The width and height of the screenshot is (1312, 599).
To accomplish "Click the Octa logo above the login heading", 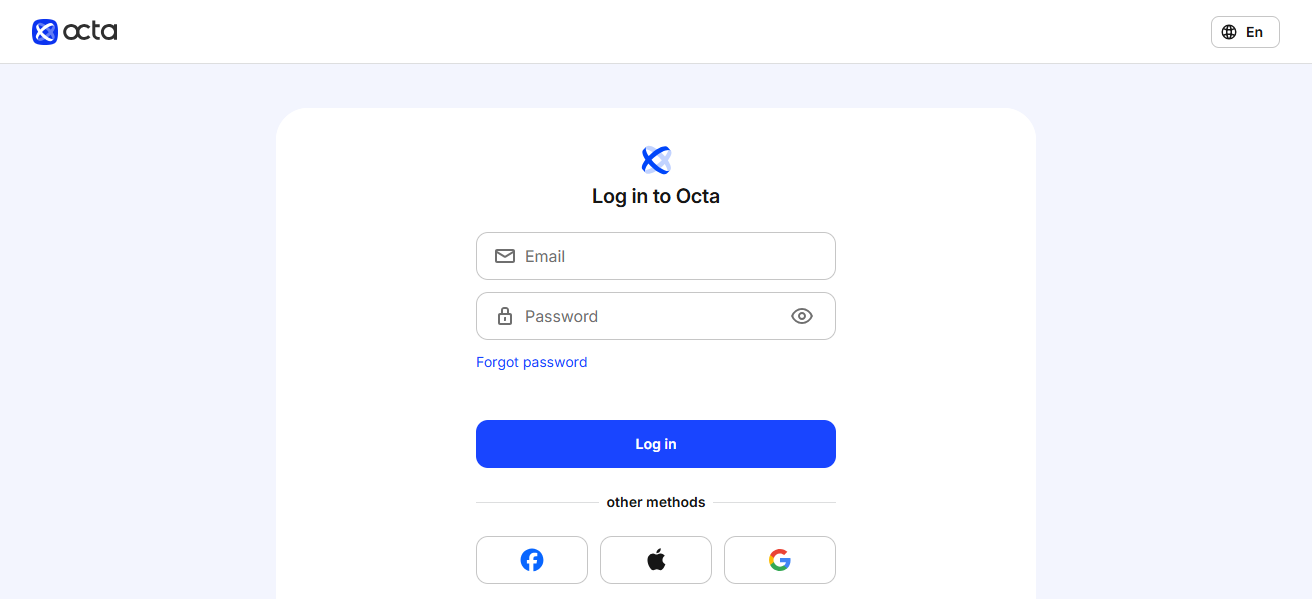I will click(x=655, y=159).
